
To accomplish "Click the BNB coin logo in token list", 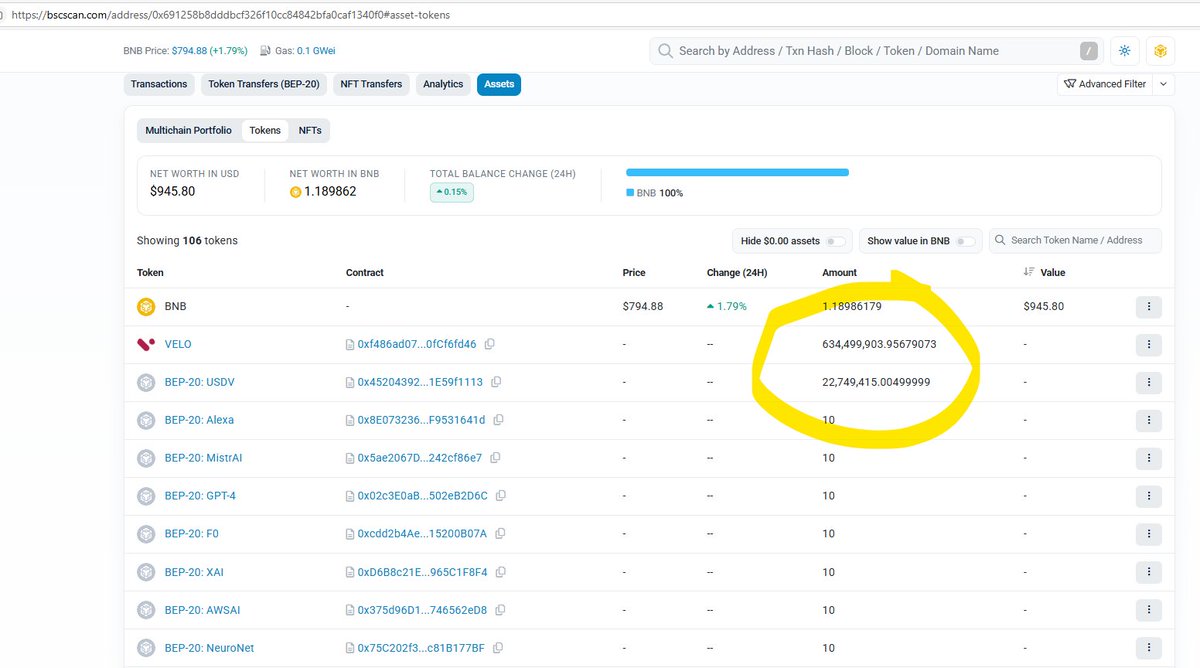I will point(146,306).
